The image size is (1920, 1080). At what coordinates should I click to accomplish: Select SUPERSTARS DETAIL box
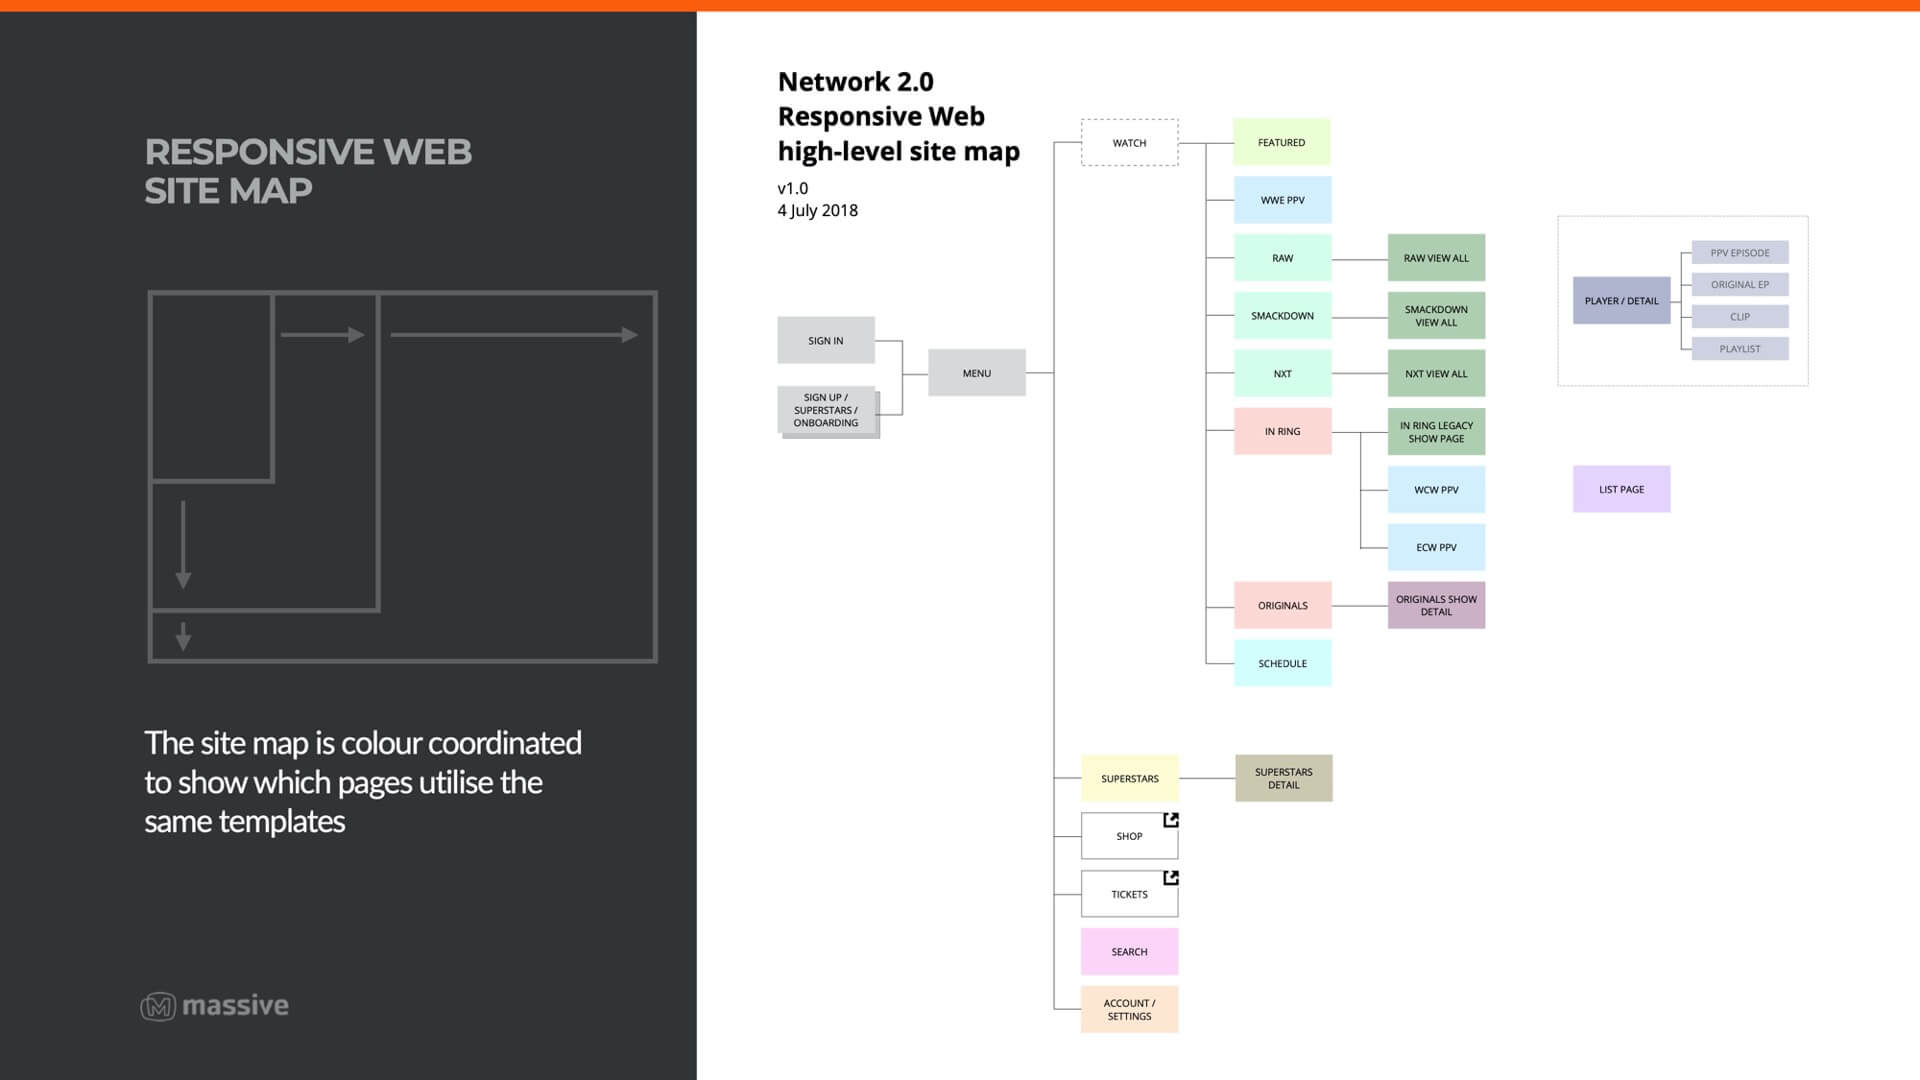[1284, 778]
